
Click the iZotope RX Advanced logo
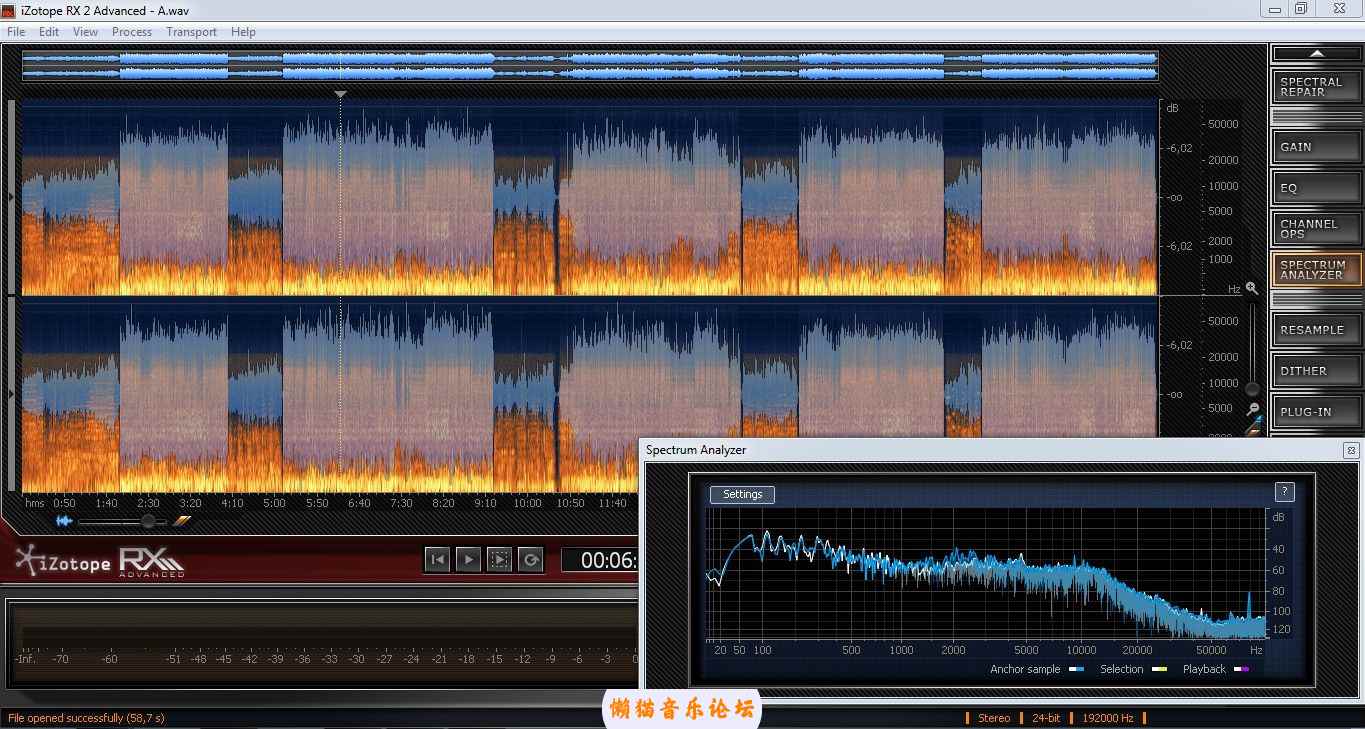100,562
